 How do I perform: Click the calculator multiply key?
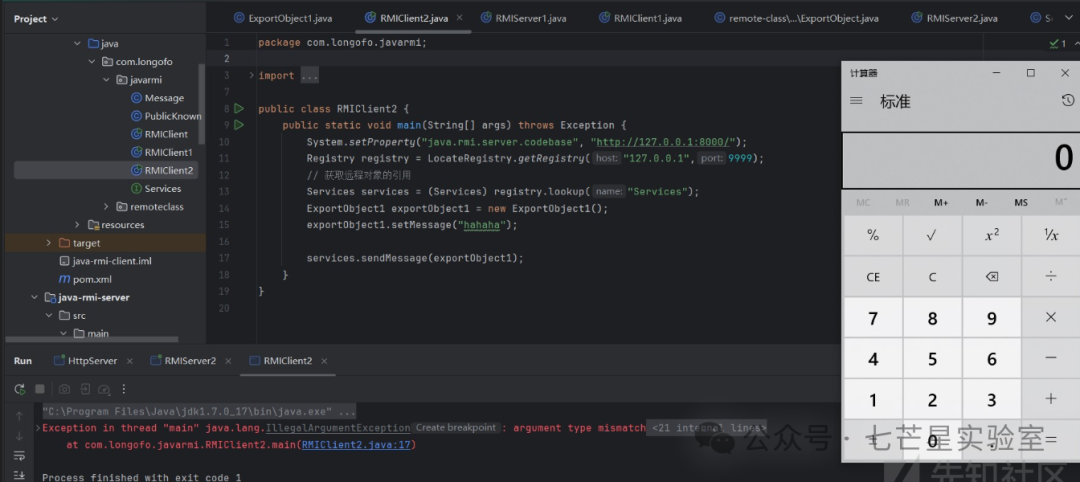point(1051,317)
